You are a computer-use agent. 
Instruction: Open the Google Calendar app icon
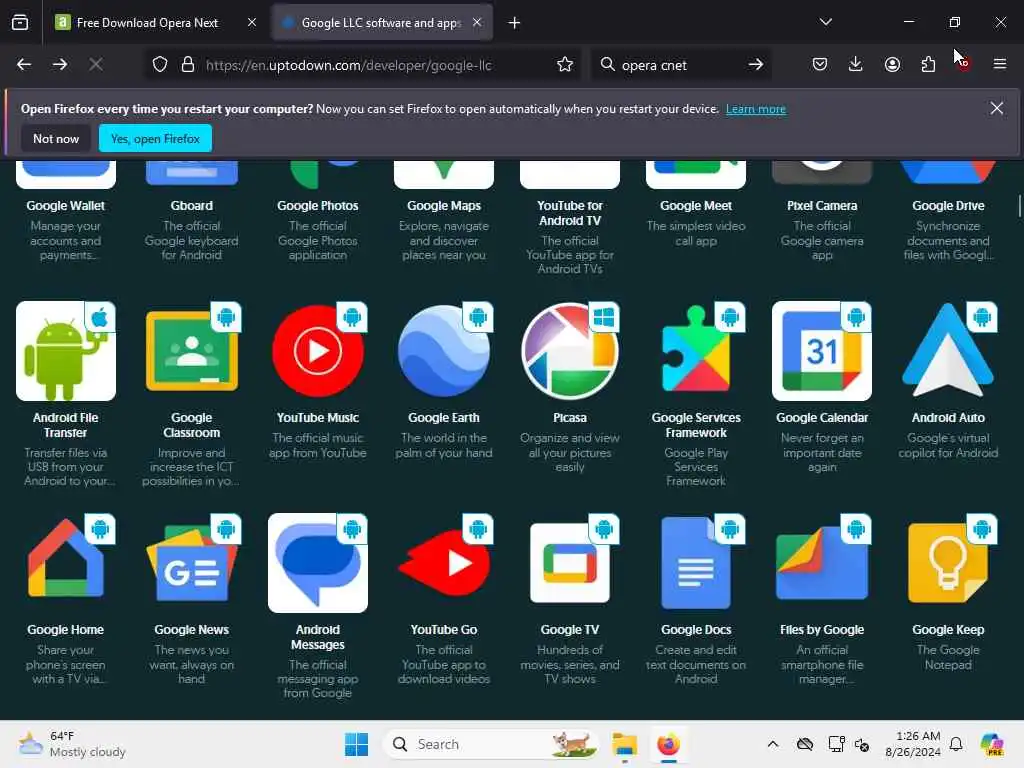click(x=822, y=351)
